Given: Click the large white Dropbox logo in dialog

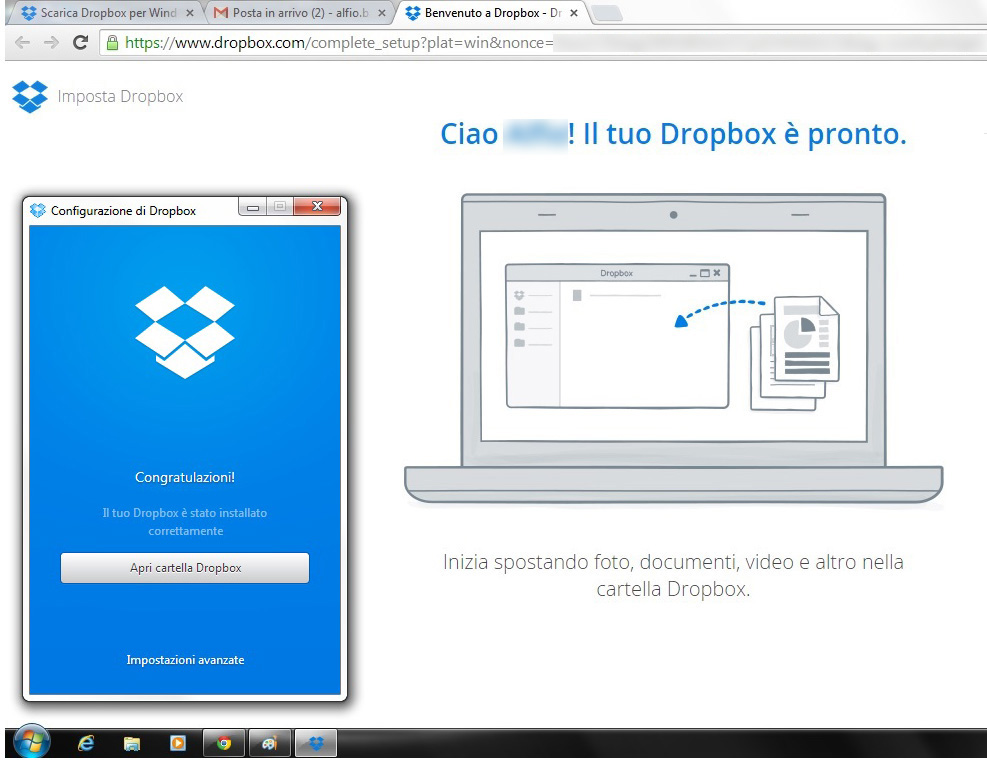Looking at the screenshot, I should (184, 332).
